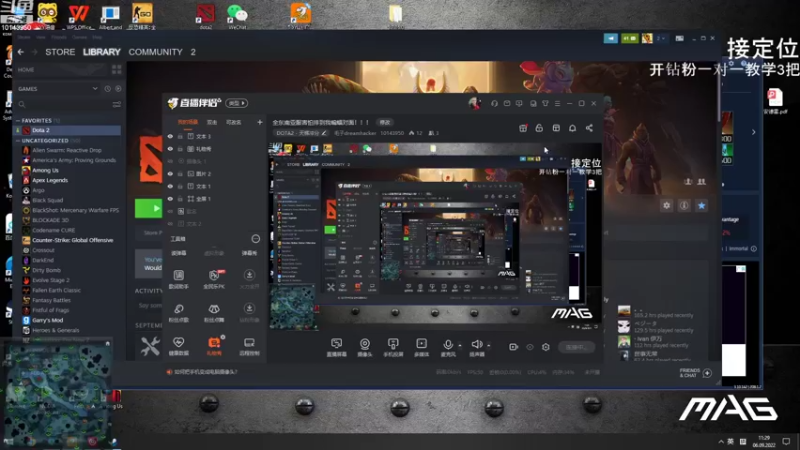Click the 类型 mode selector beside app logo
This screenshot has width=800, height=450.
click(237, 103)
